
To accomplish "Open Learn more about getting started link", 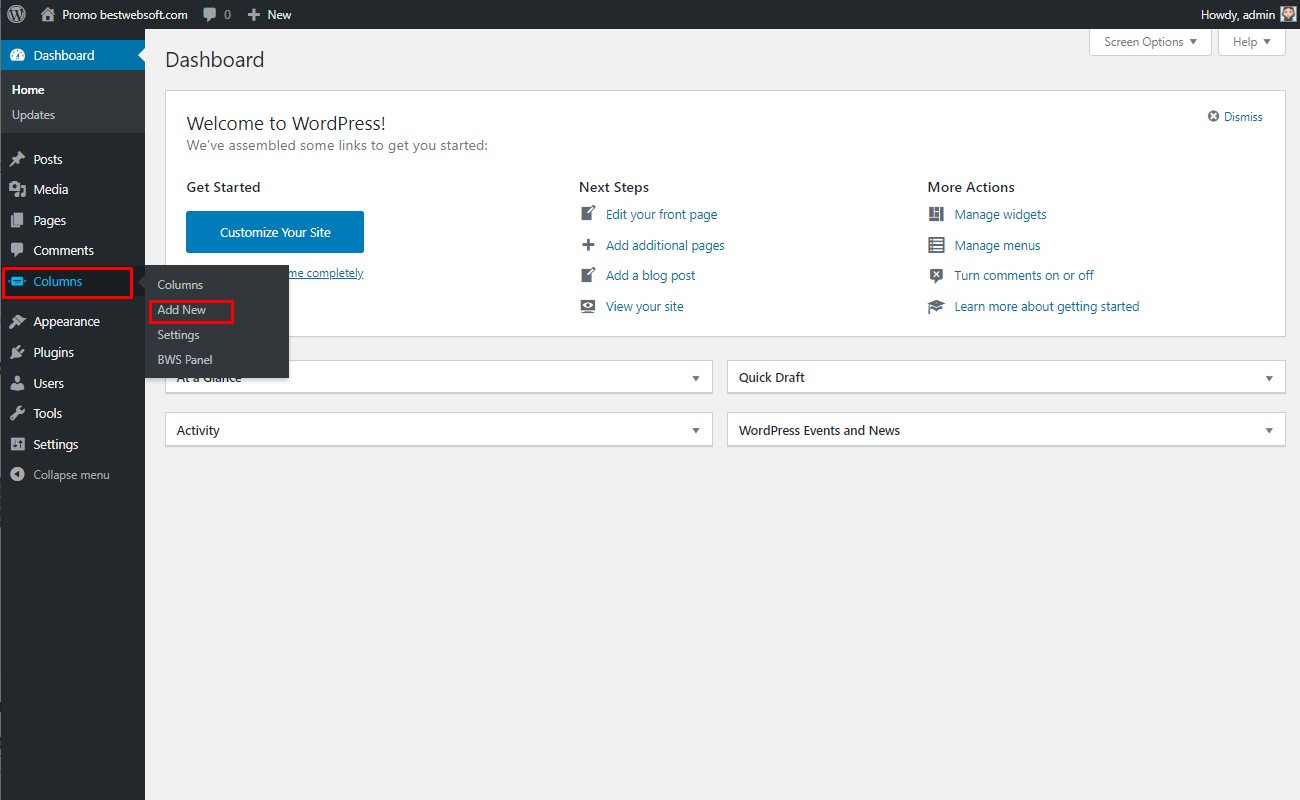I will pos(1047,306).
